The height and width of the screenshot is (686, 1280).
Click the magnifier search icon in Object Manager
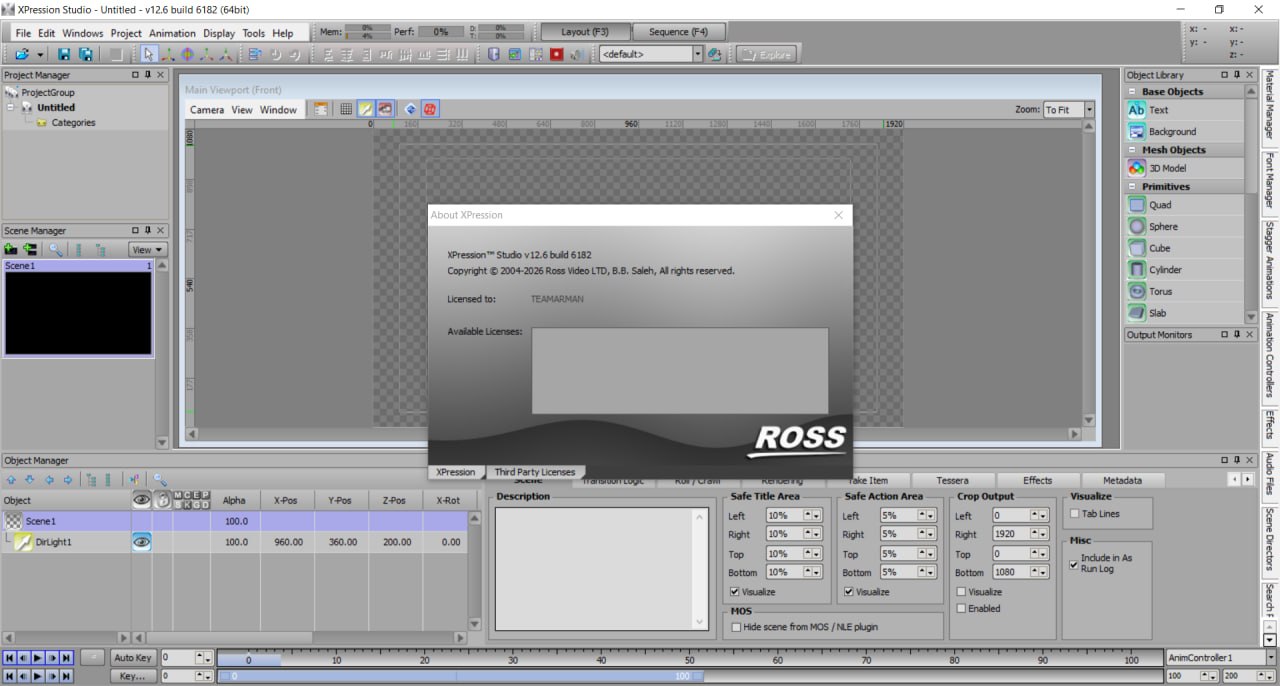(159, 480)
